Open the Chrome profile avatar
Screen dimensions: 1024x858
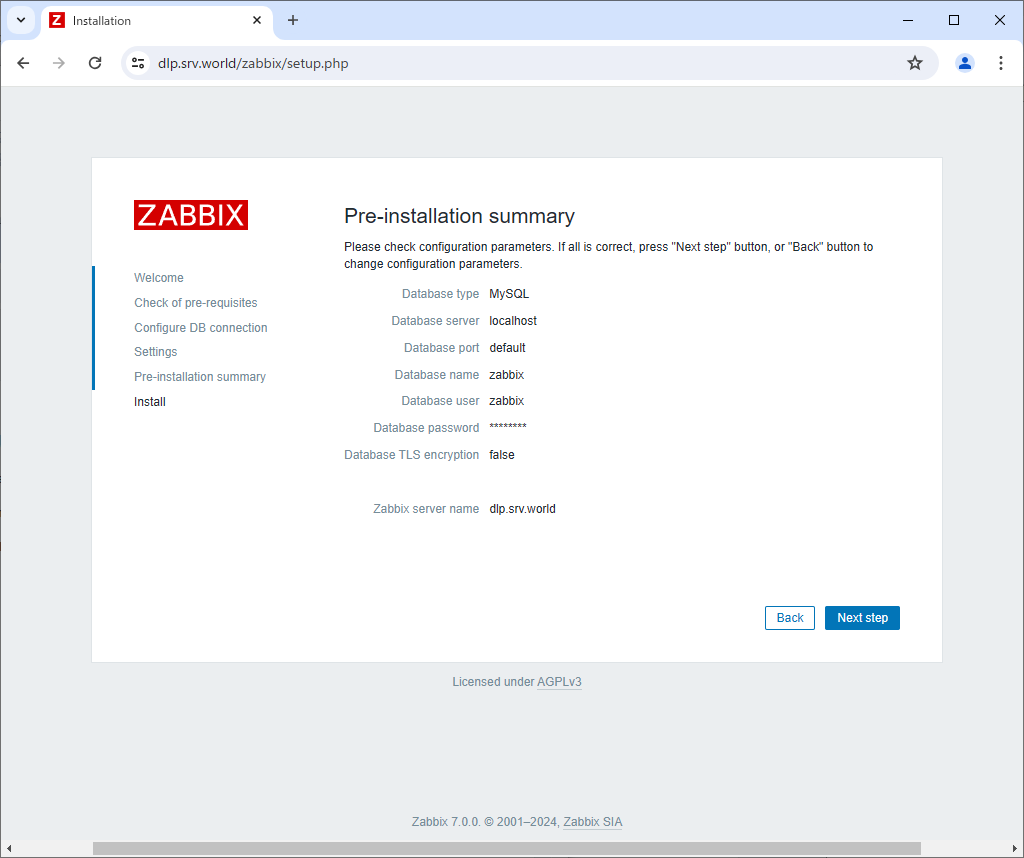[x=965, y=63]
